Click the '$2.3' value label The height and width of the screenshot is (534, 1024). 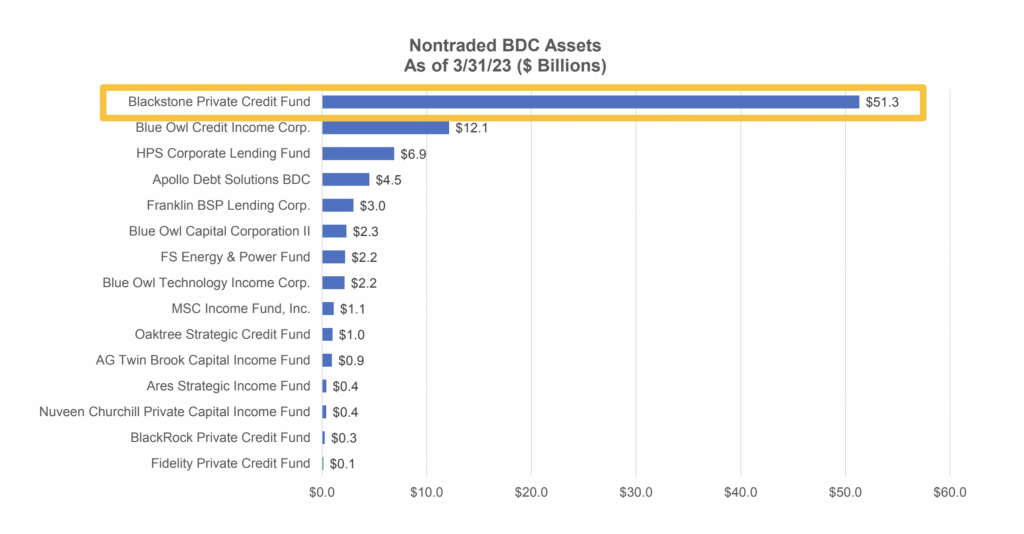(x=366, y=232)
